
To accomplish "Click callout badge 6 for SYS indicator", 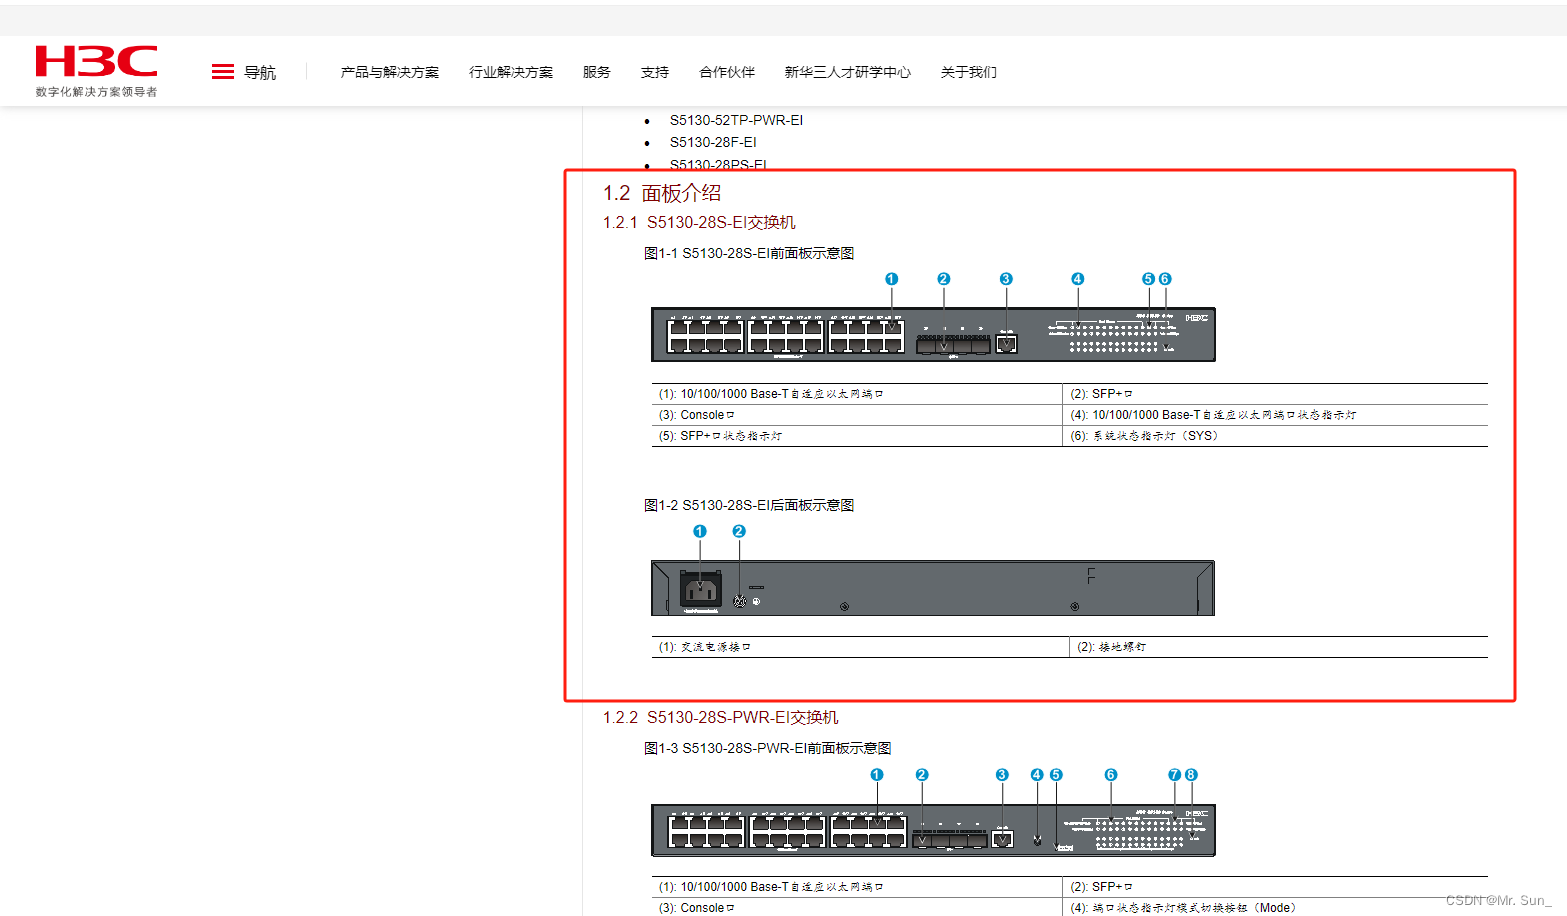I will 1163,280.
